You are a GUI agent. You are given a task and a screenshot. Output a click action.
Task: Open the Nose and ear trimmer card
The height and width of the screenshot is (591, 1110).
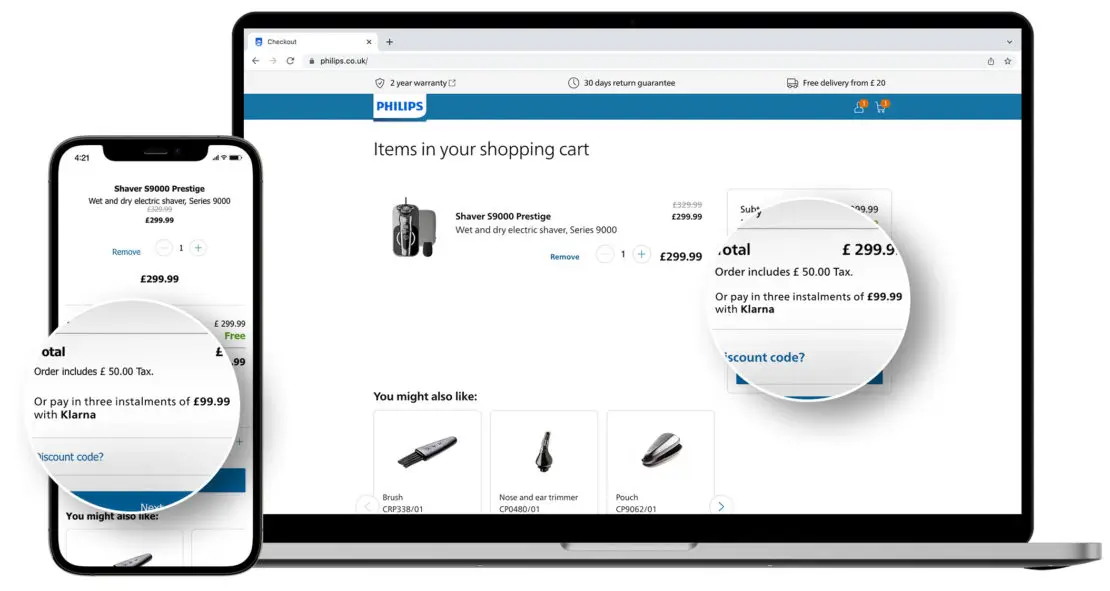pos(544,461)
